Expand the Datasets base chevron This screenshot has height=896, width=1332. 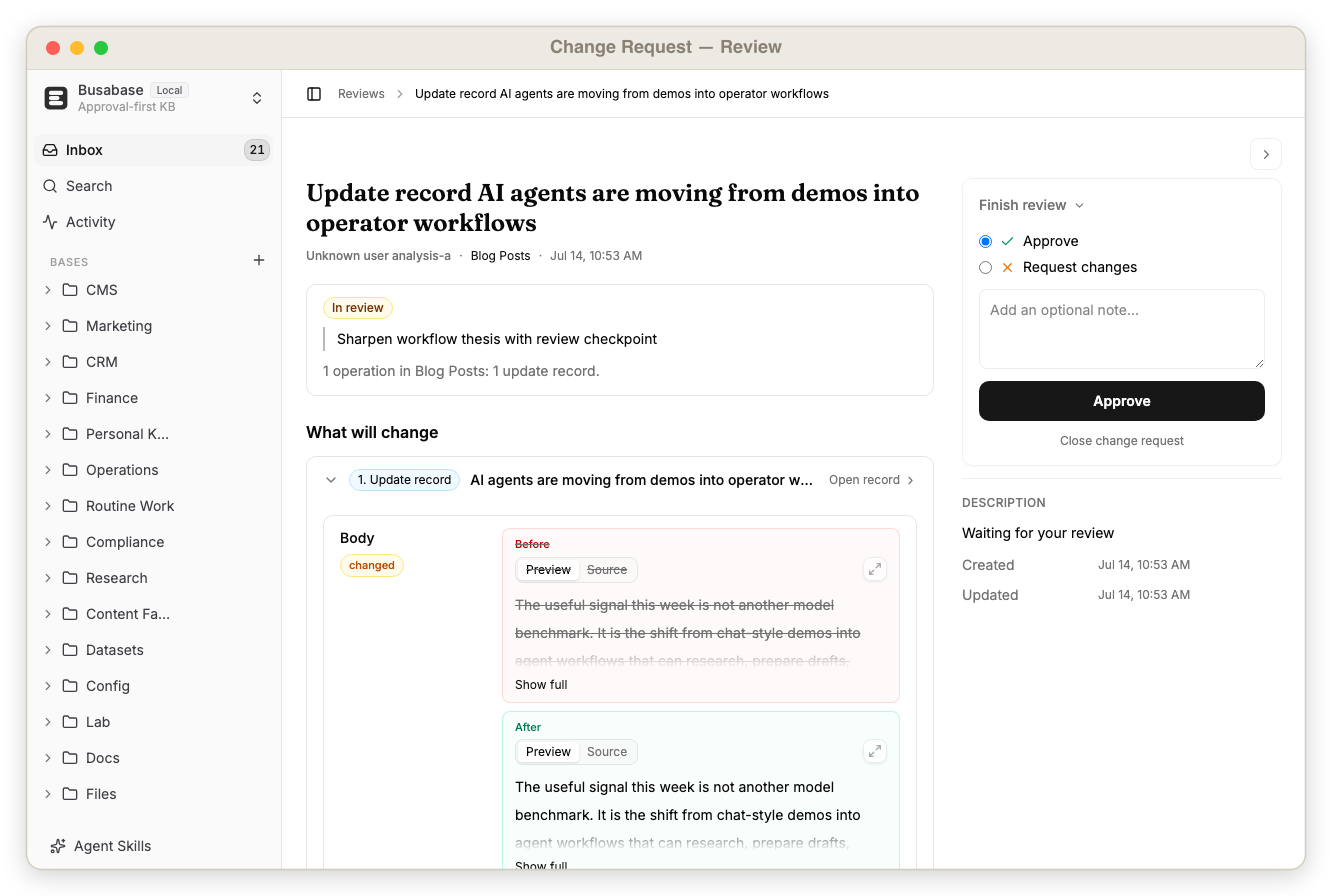pos(48,650)
